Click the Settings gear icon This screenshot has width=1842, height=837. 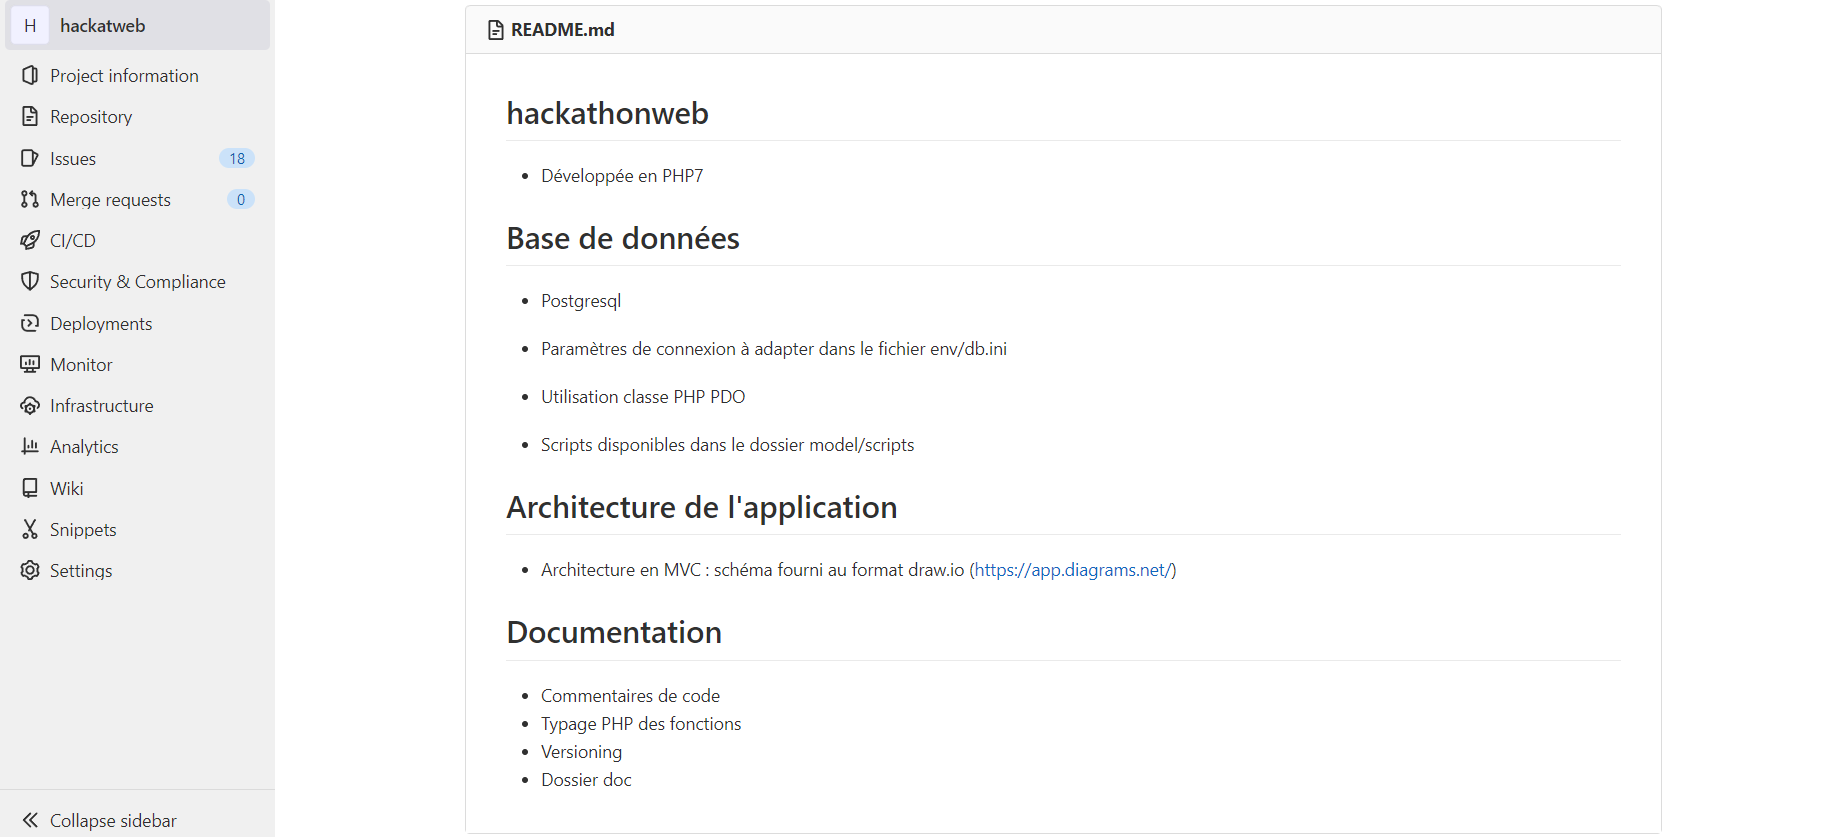tap(30, 571)
